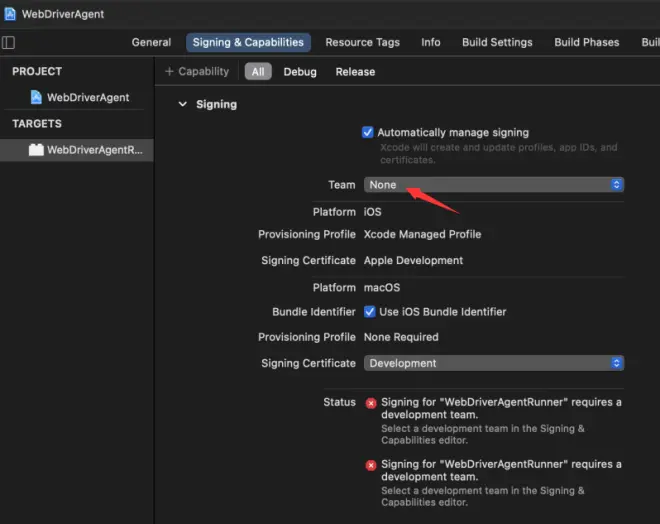Viewport: 660px width, 524px height.
Task: Open the Signing & Capabilities tab
Action: point(248,43)
